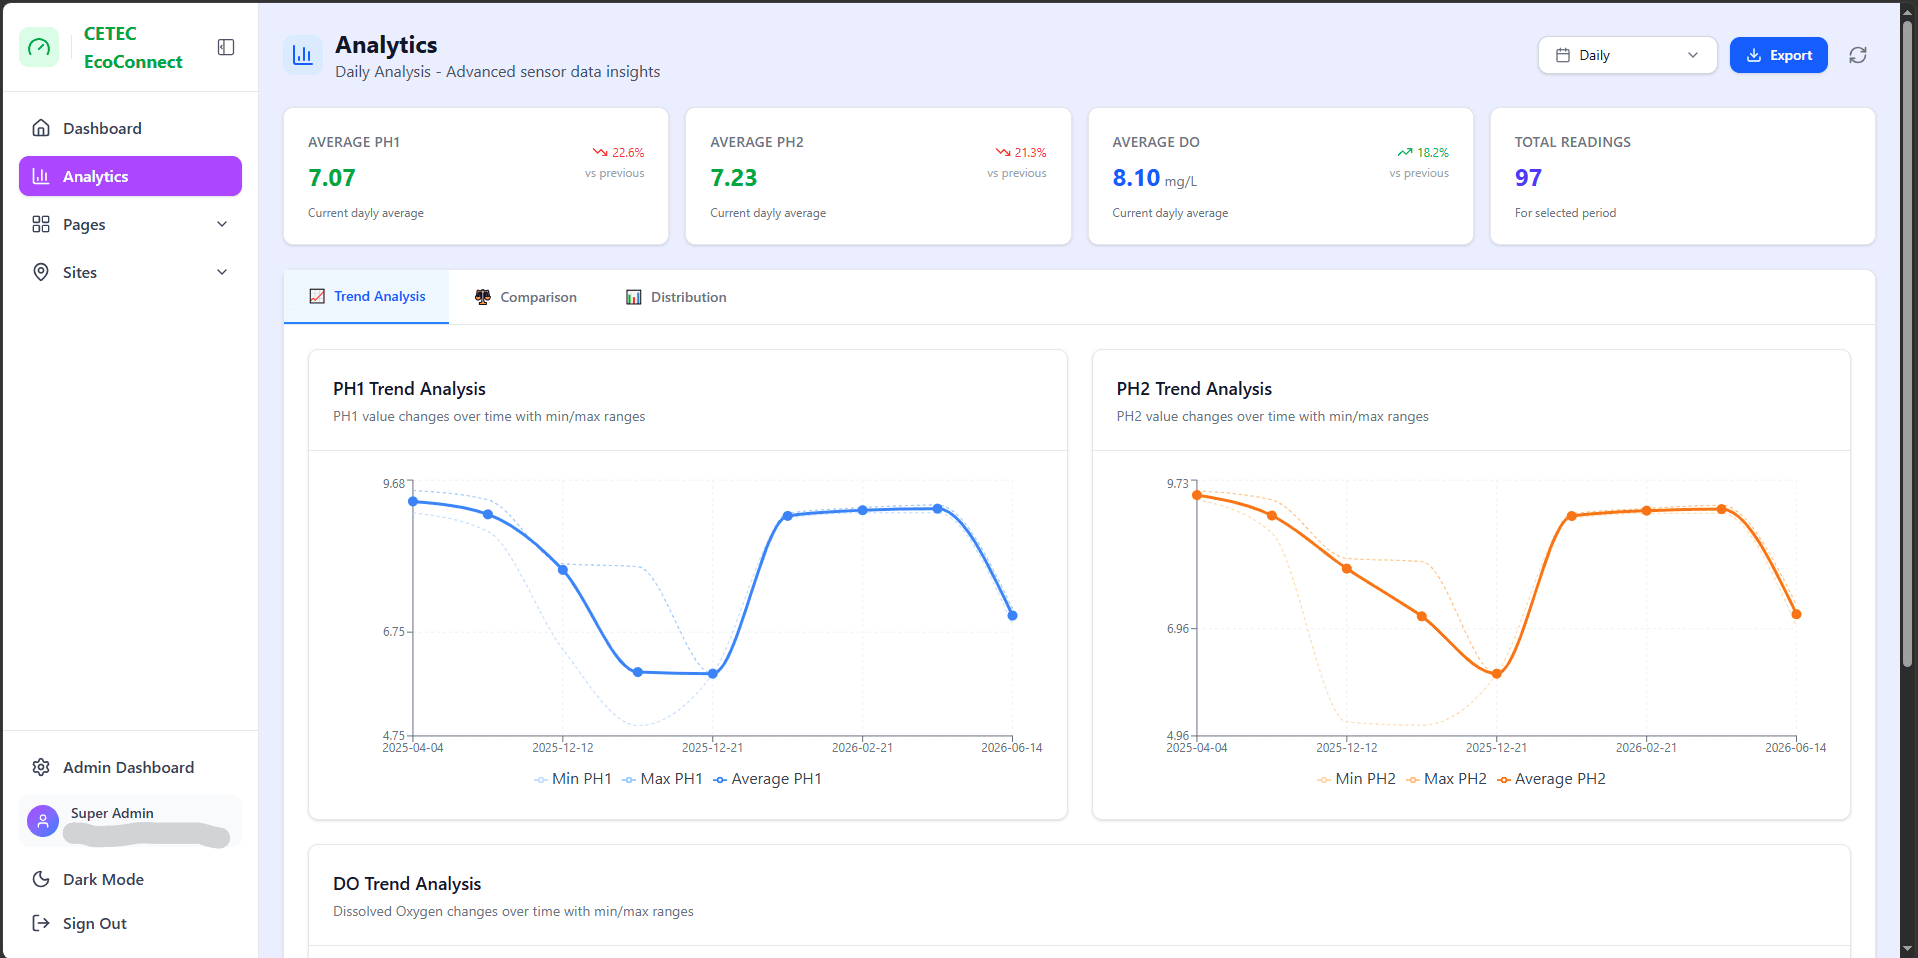
Task: Open the Super Admin profile card
Action: (130, 822)
